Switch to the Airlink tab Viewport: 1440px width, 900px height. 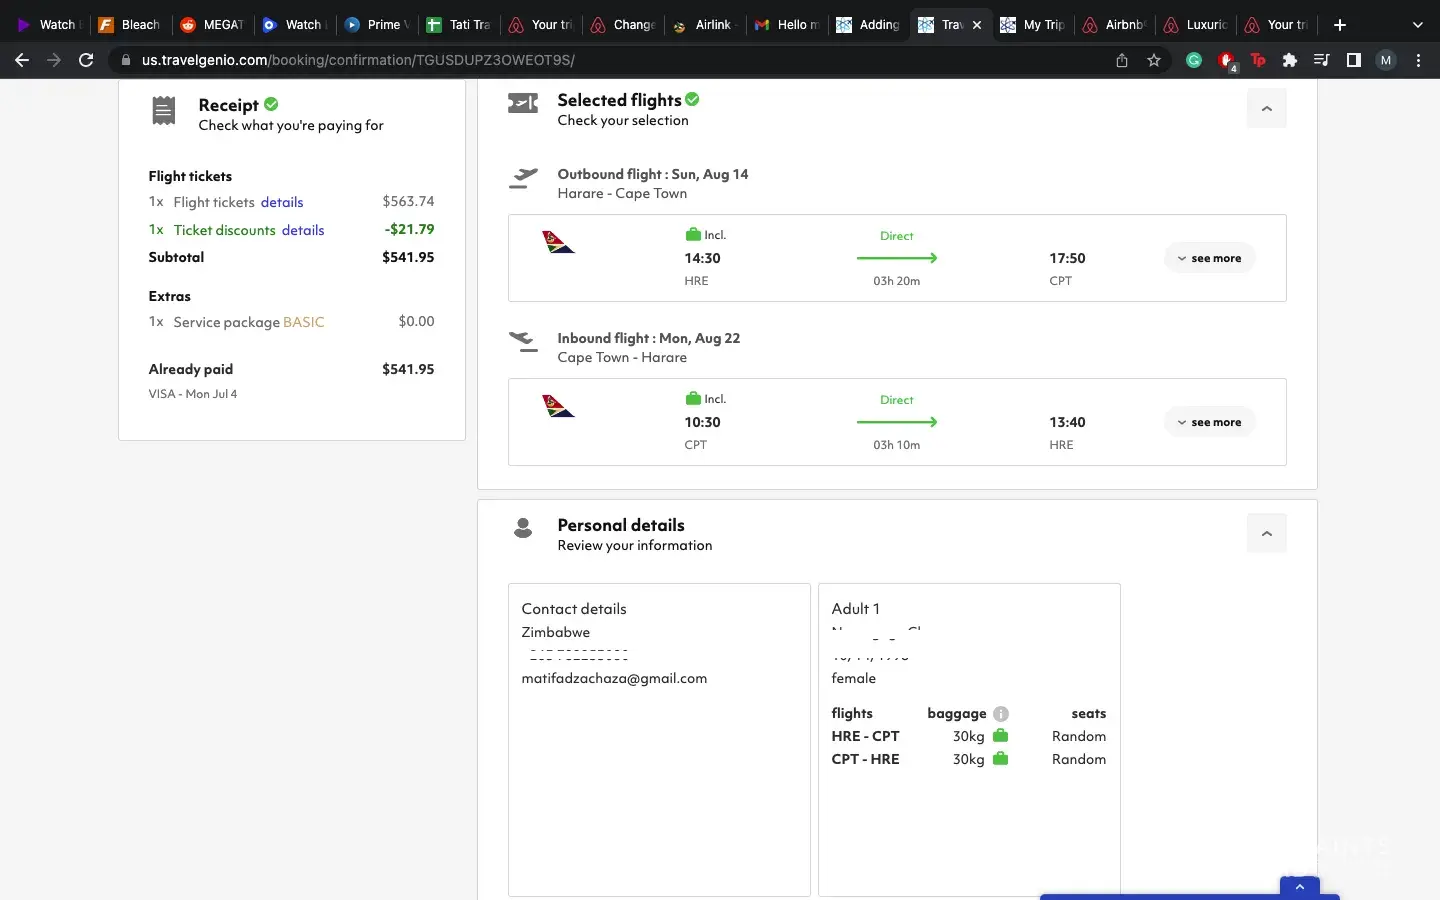705,25
